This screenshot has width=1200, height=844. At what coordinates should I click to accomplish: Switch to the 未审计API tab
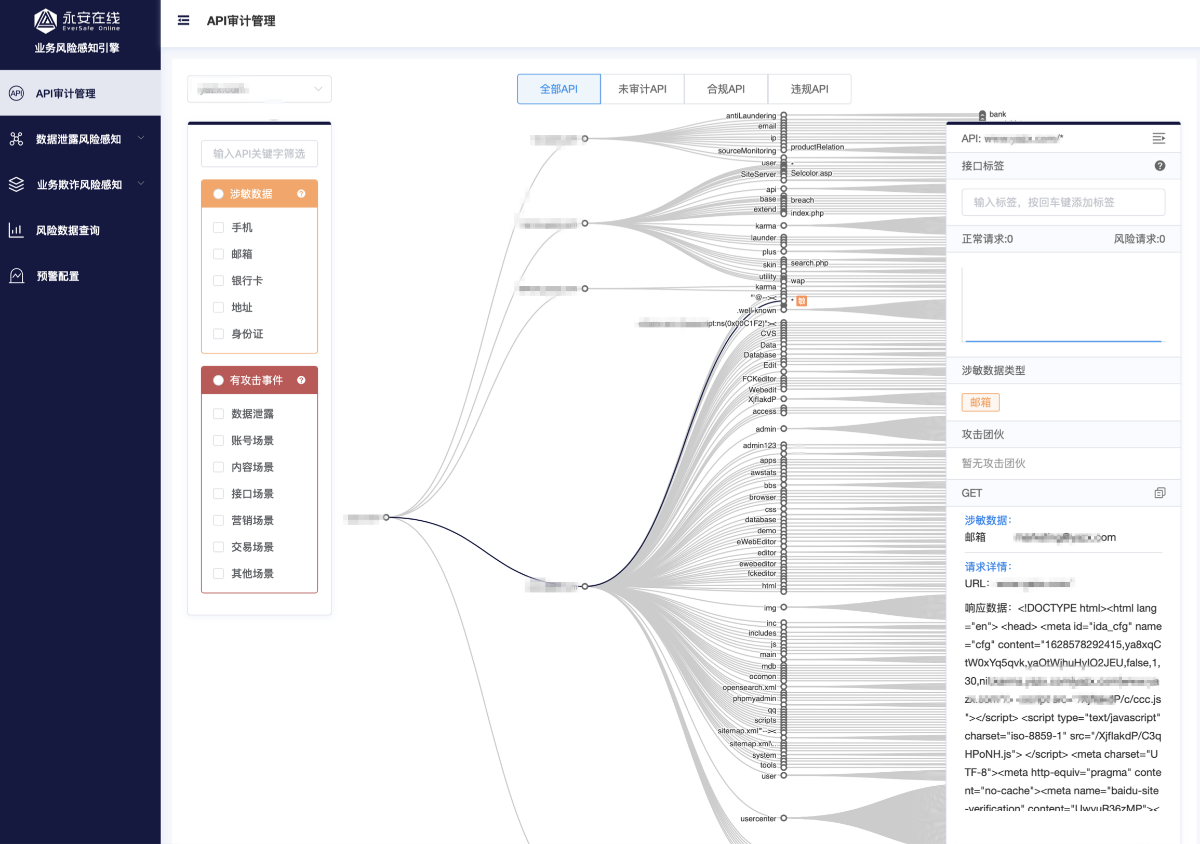pos(642,89)
